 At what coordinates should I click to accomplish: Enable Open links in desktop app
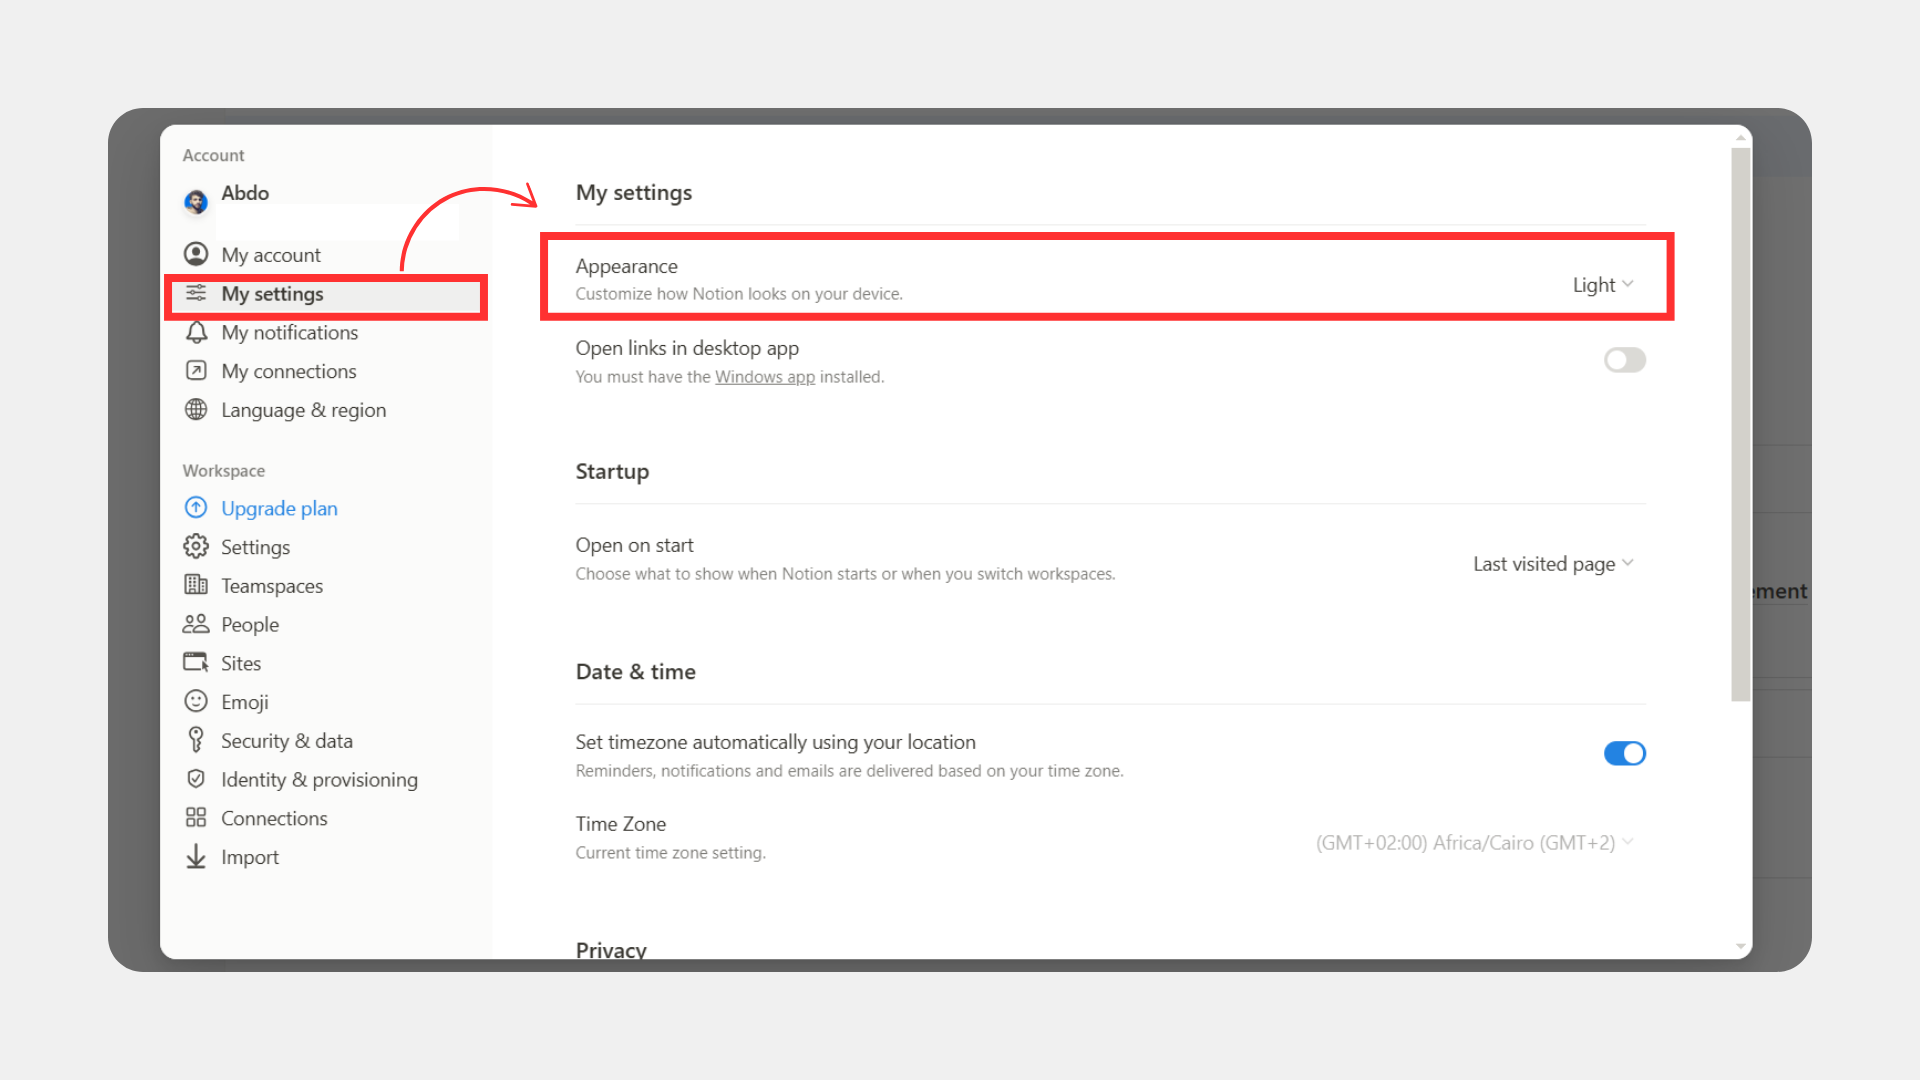coord(1624,360)
